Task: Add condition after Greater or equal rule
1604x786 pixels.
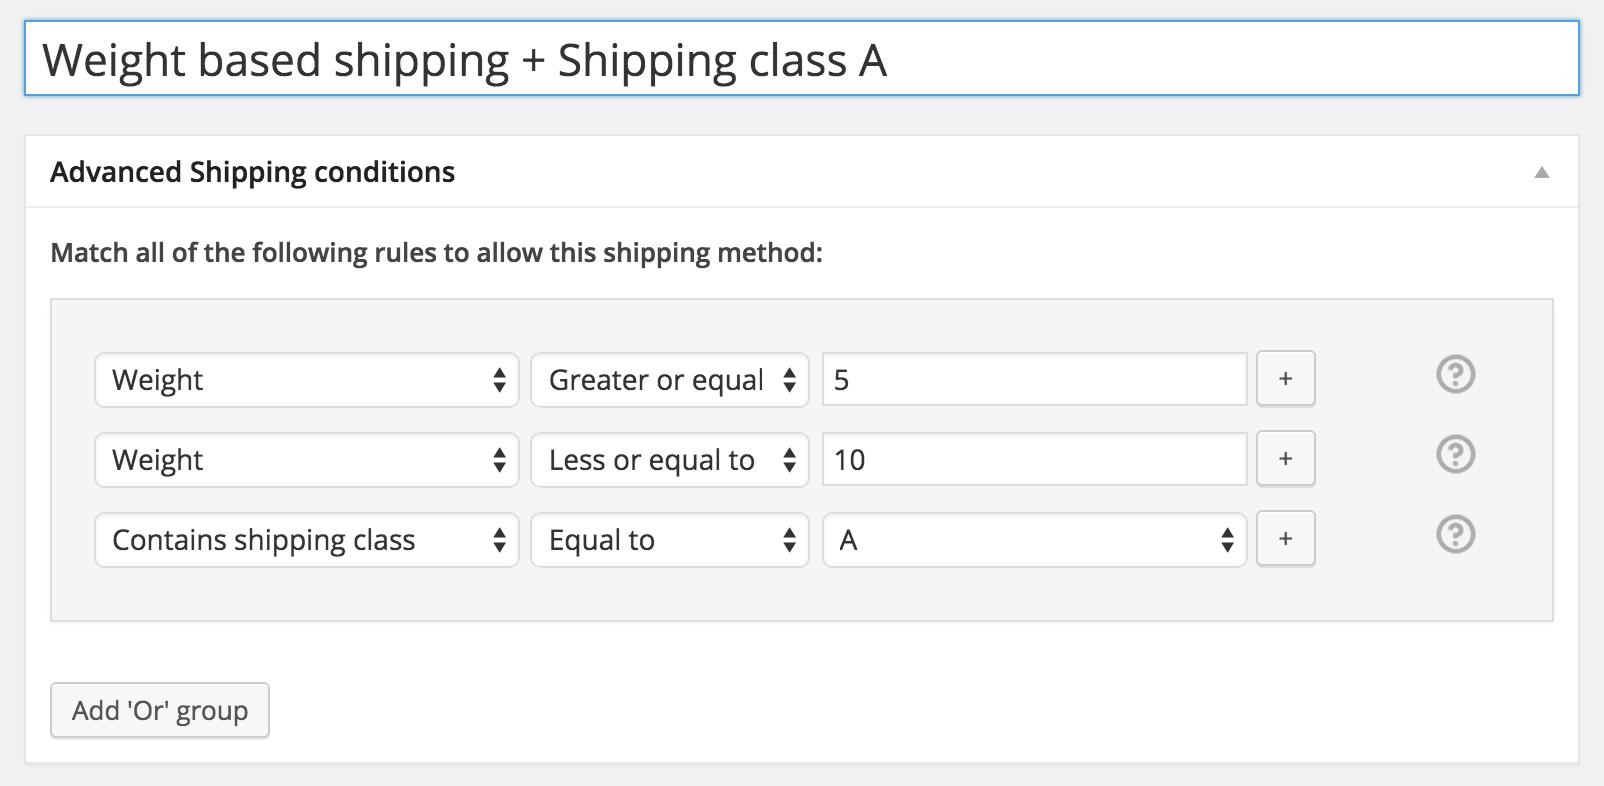Action: tap(1285, 379)
